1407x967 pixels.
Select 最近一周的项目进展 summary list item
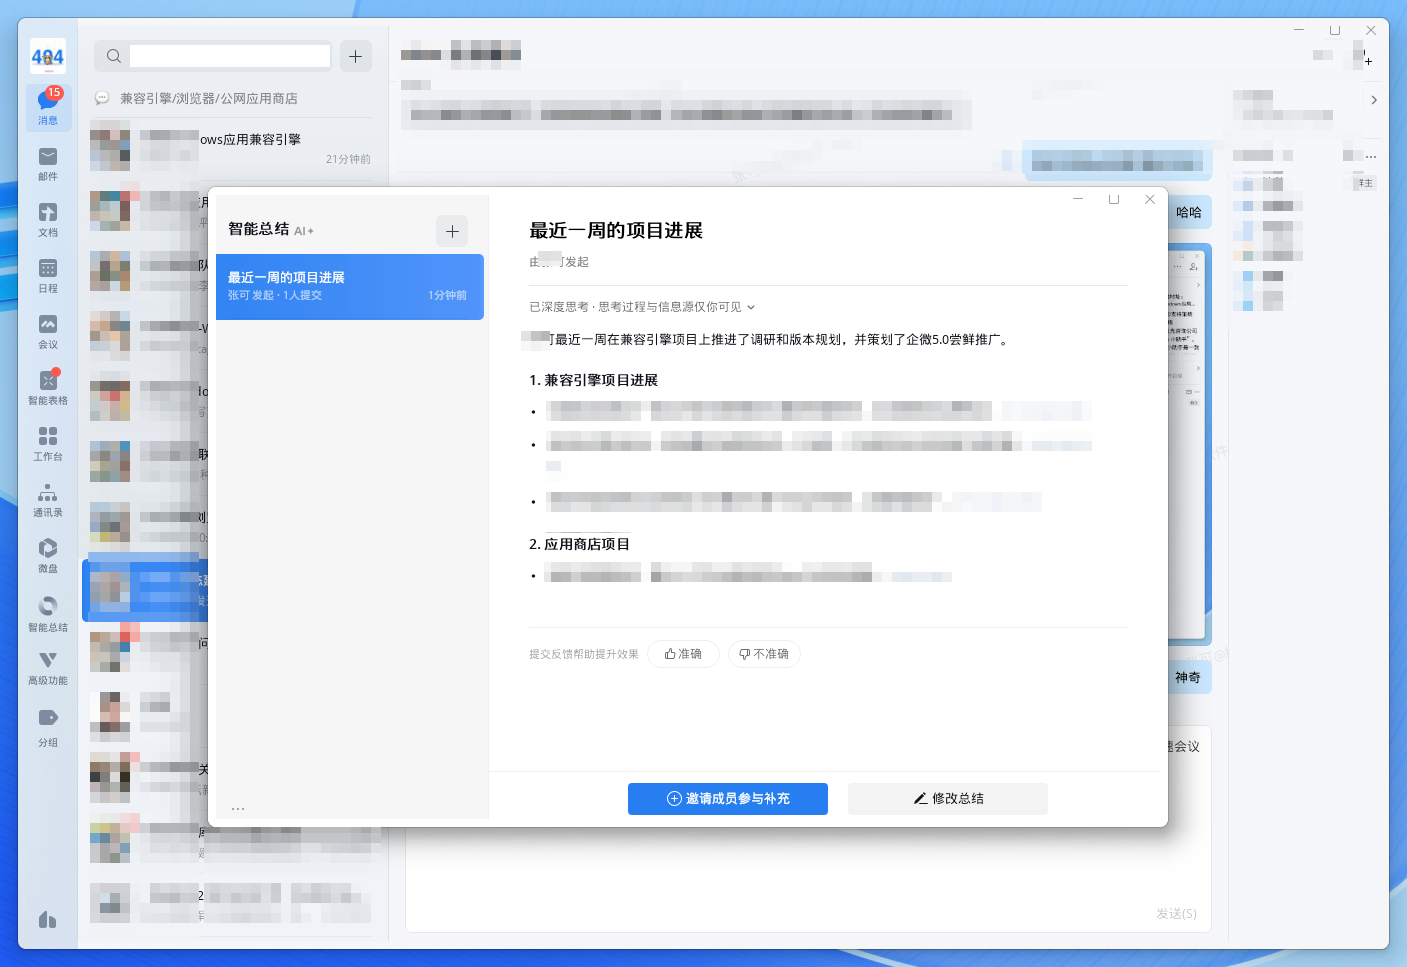click(350, 287)
